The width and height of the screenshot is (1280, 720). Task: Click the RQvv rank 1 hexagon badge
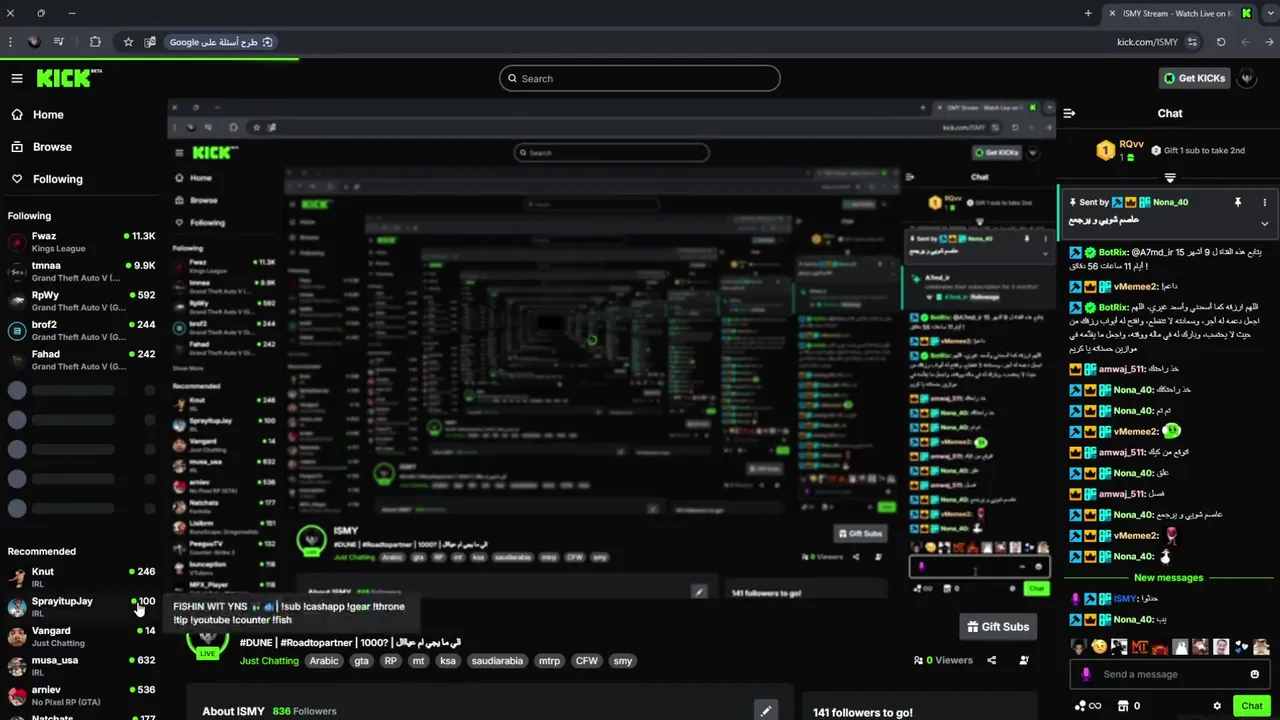click(1105, 151)
